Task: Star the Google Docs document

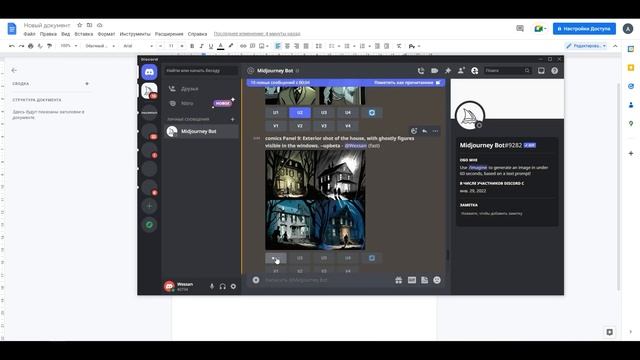Action: tap(80, 25)
